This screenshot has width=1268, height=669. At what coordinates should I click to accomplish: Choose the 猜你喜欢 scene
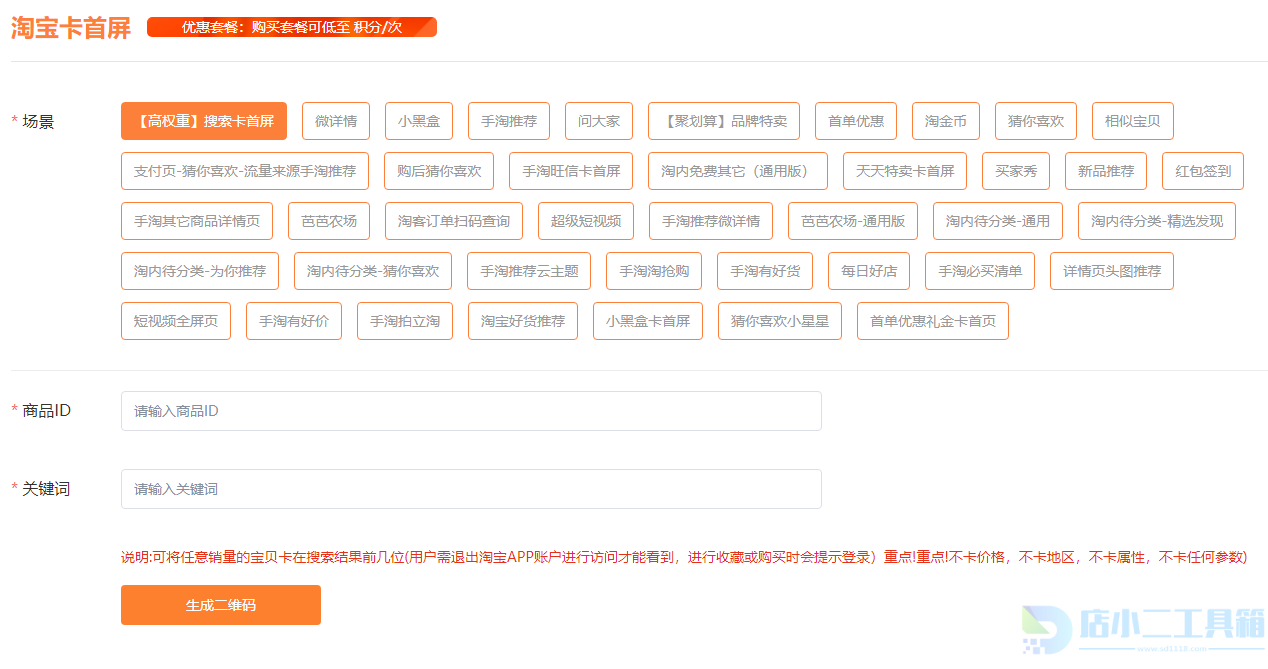pos(1036,121)
